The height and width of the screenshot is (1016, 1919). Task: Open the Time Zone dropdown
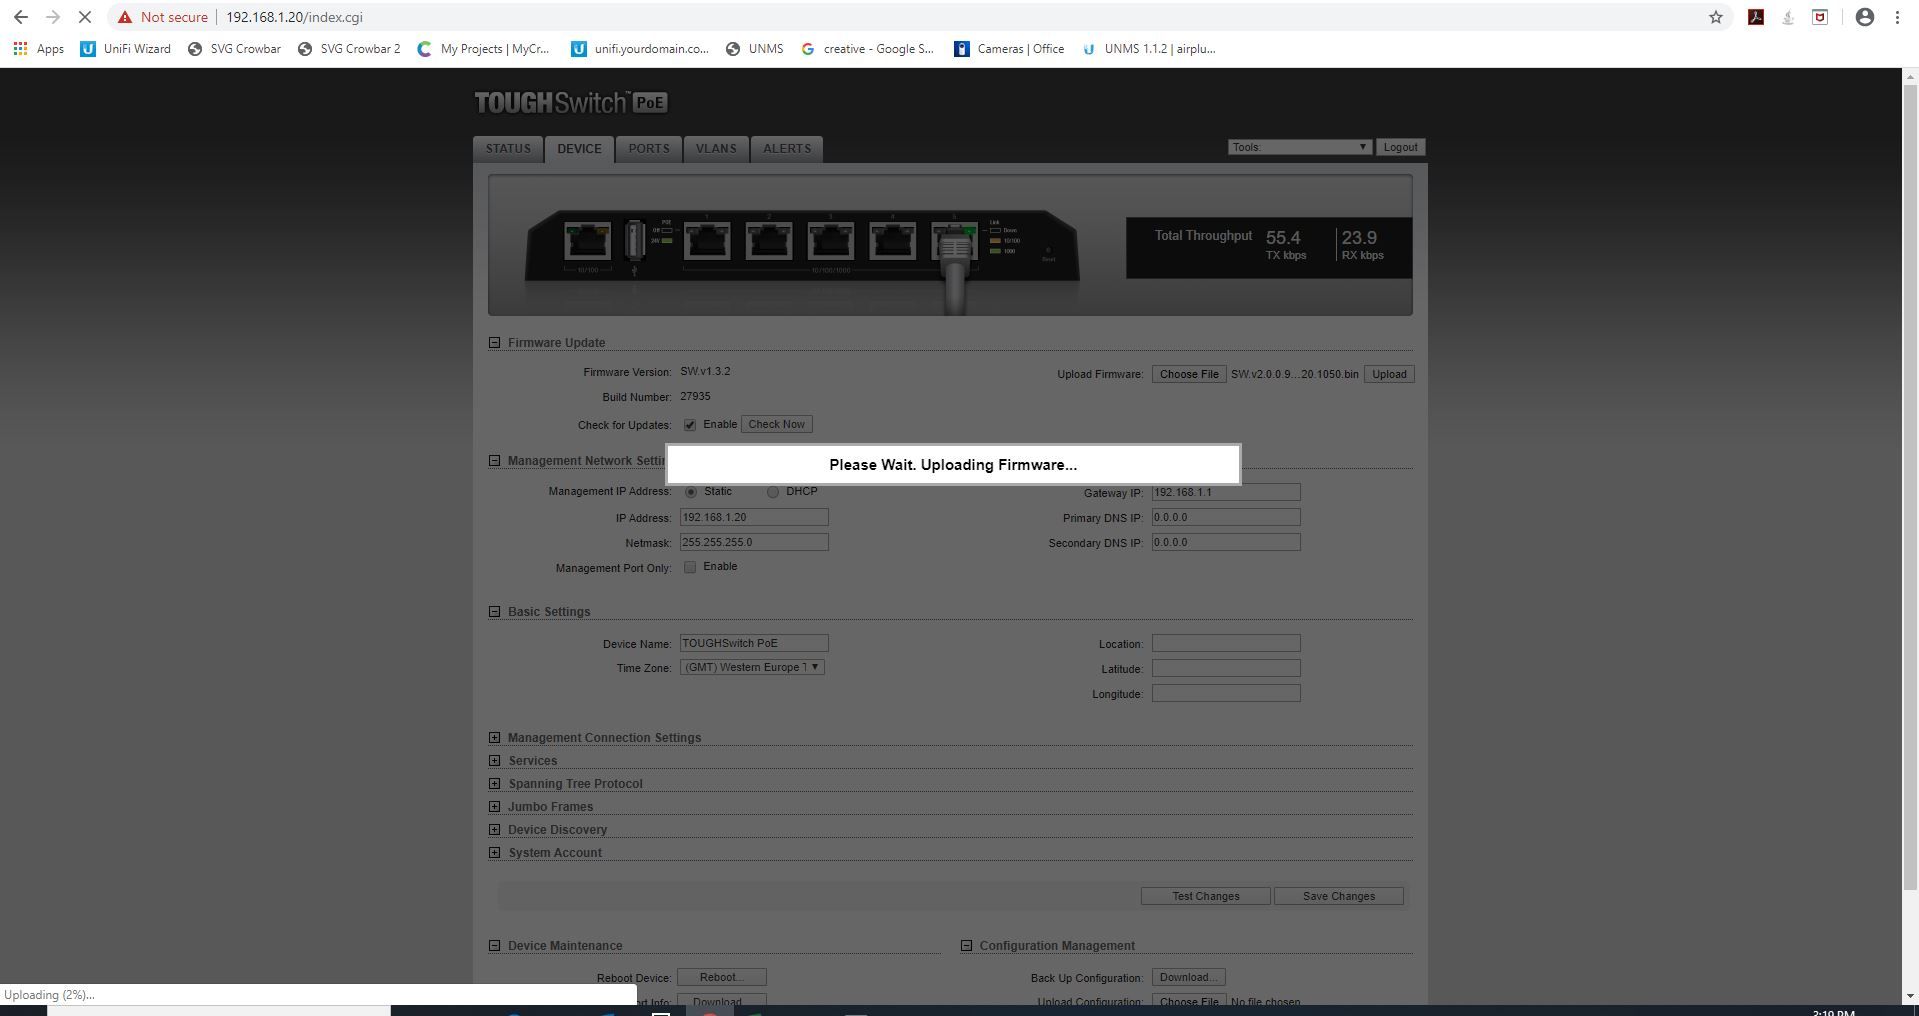tap(752, 667)
